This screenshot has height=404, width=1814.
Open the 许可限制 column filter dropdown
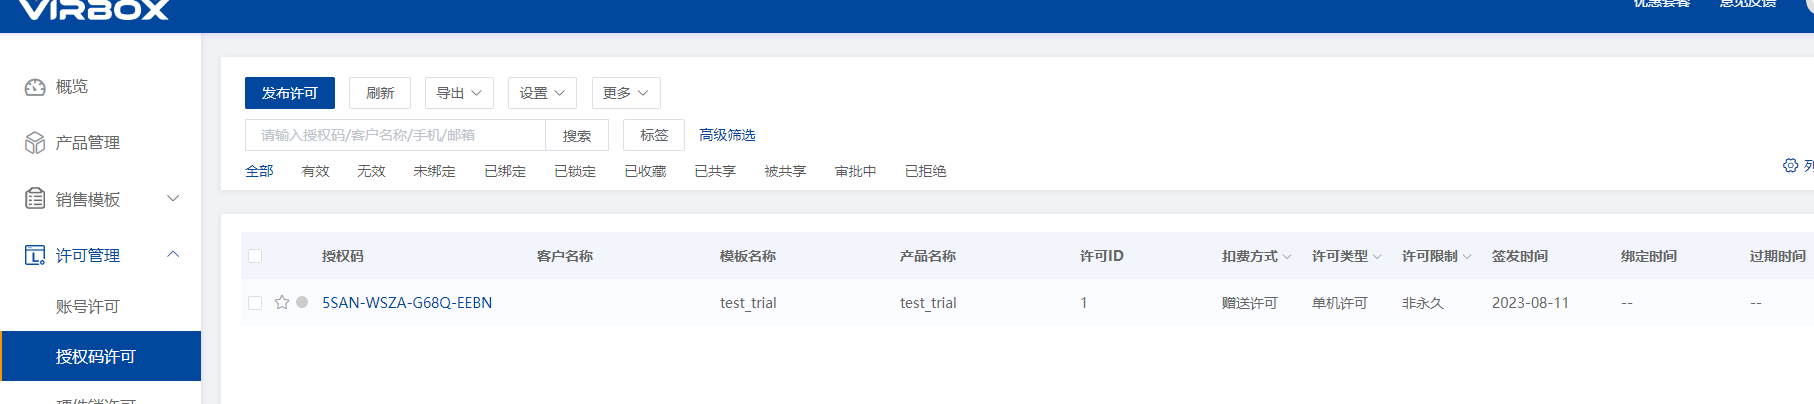tap(1467, 257)
